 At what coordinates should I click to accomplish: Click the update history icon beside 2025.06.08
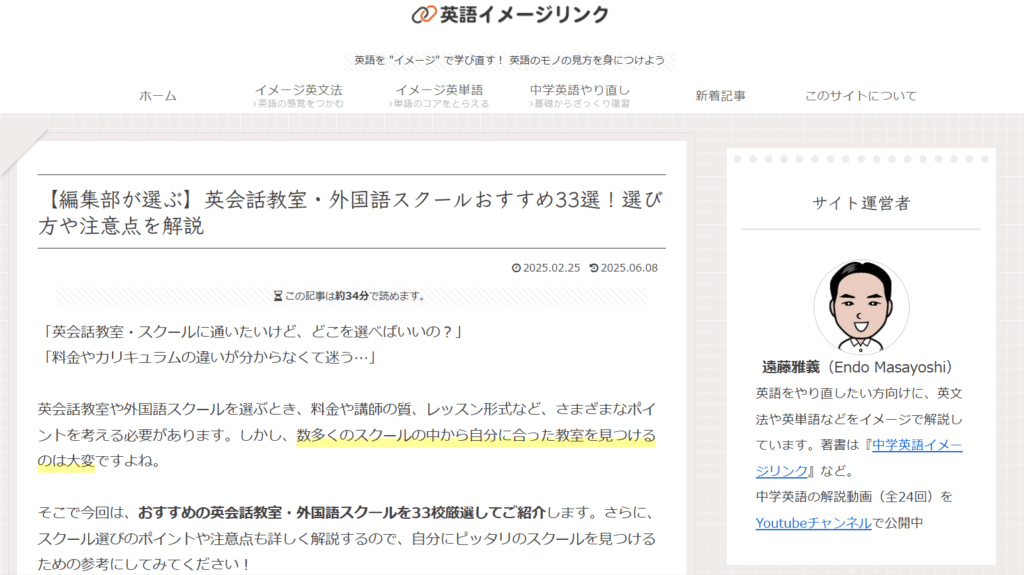coord(594,268)
